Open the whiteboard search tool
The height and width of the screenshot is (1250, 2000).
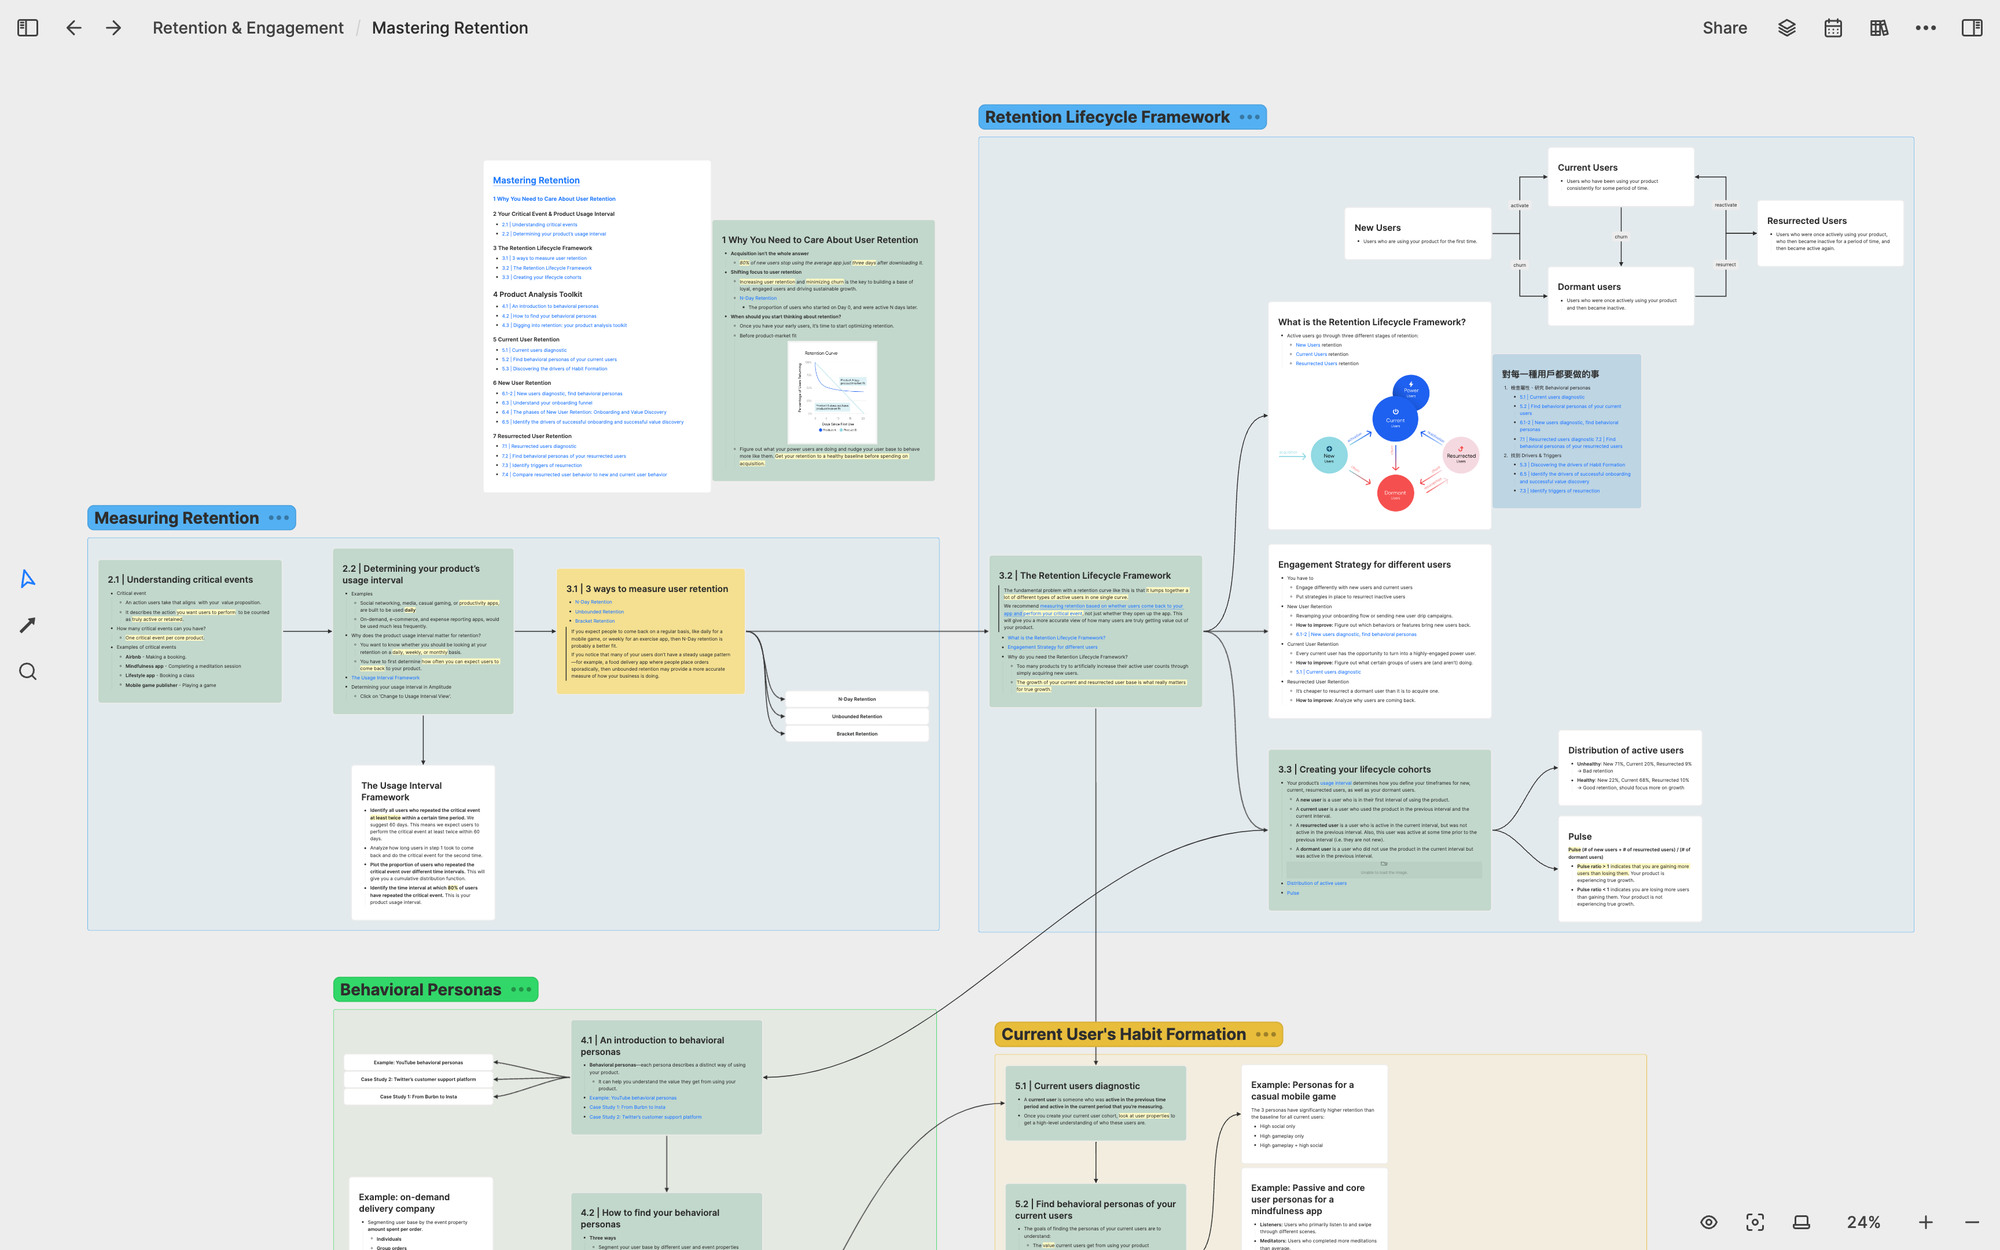pyautogui.click(x=28, y=672)
